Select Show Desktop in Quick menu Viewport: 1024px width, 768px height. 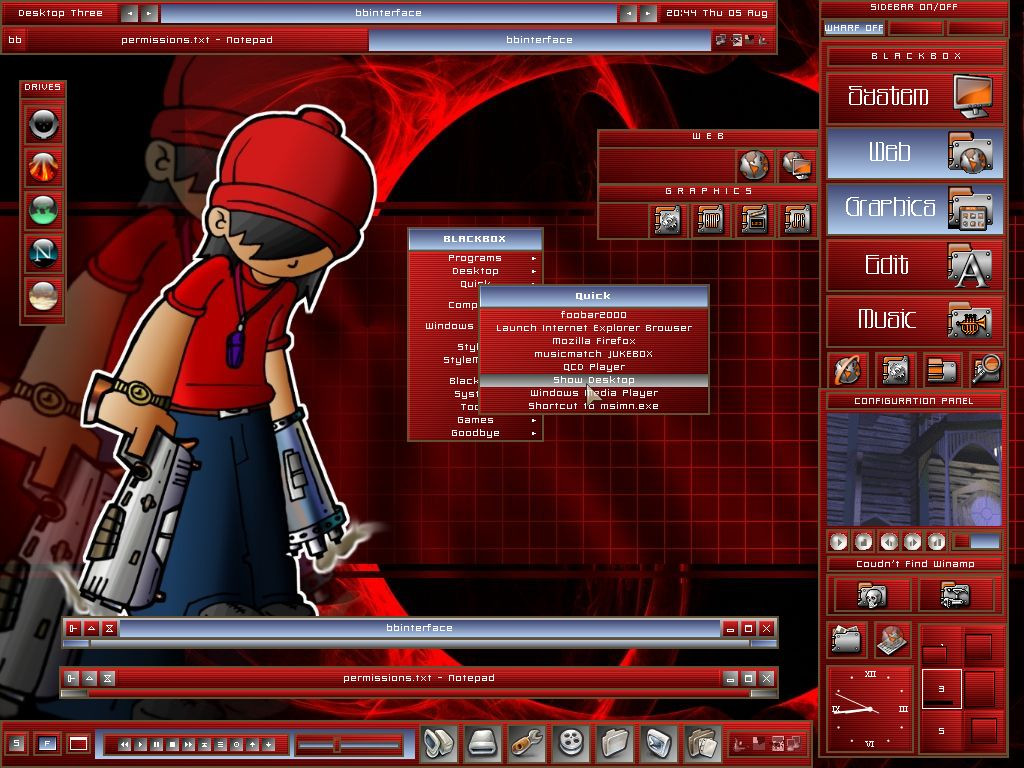[x=594, y=380]
